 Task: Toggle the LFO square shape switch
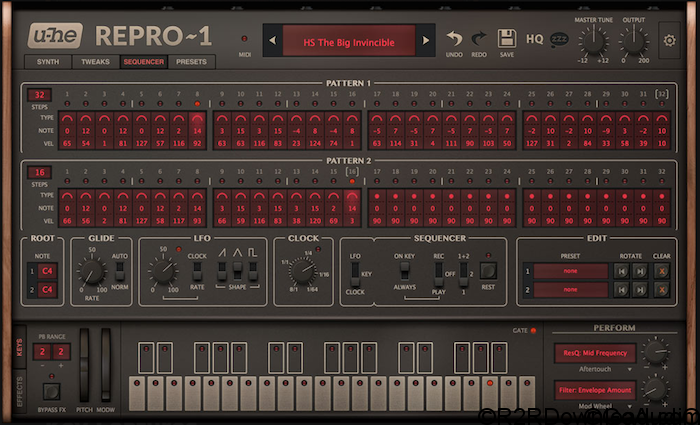coord(253,271)
